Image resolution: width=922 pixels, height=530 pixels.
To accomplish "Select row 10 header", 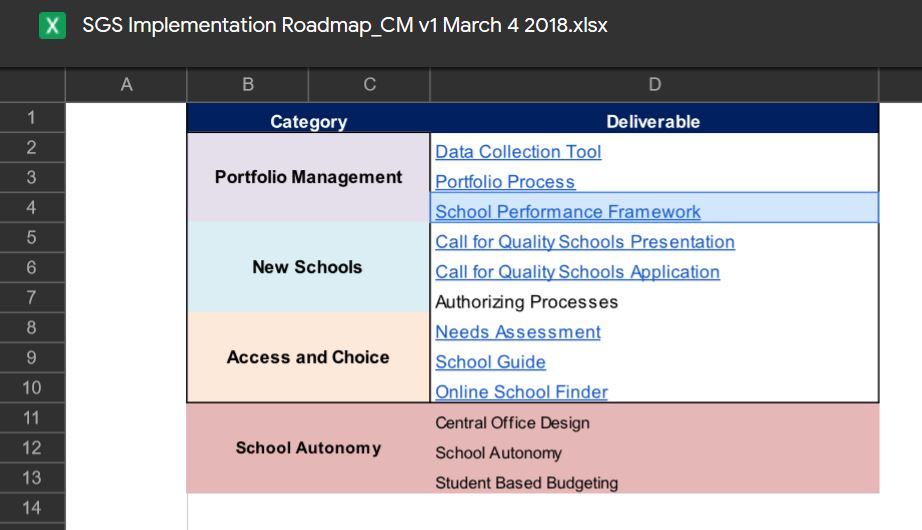I will [32, 388].
